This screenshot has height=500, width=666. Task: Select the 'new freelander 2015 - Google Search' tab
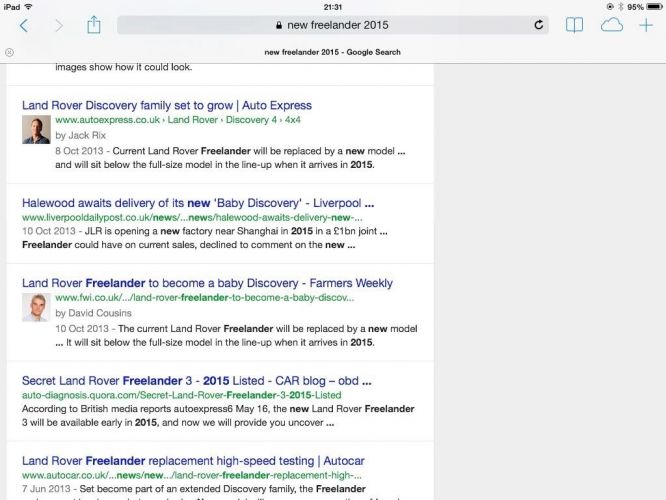point(333,52)
